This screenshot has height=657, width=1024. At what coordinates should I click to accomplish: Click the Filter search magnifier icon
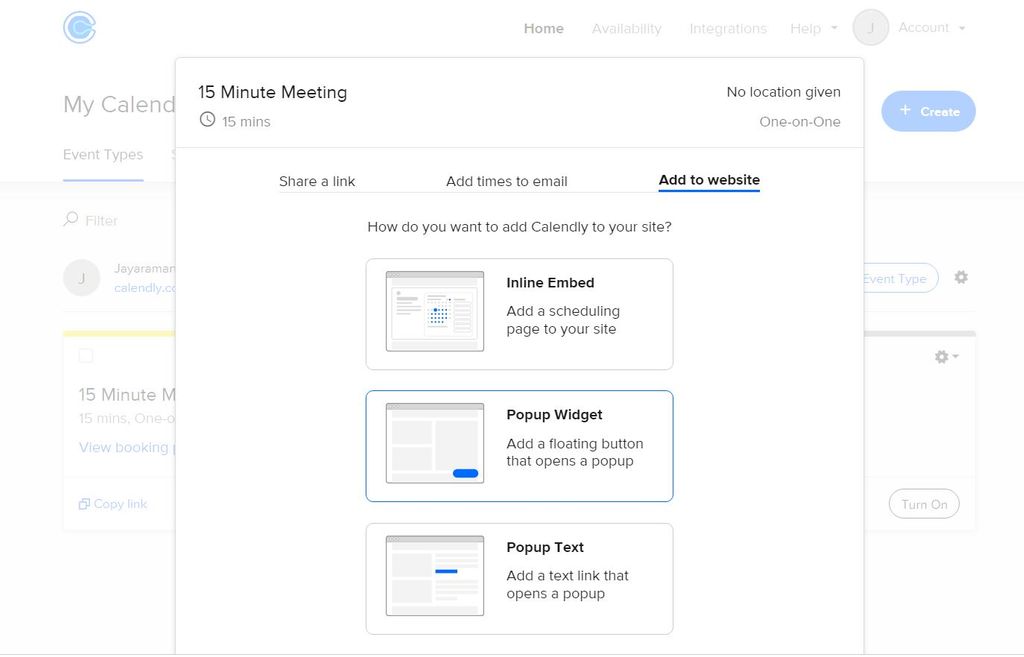click(70, 219)
